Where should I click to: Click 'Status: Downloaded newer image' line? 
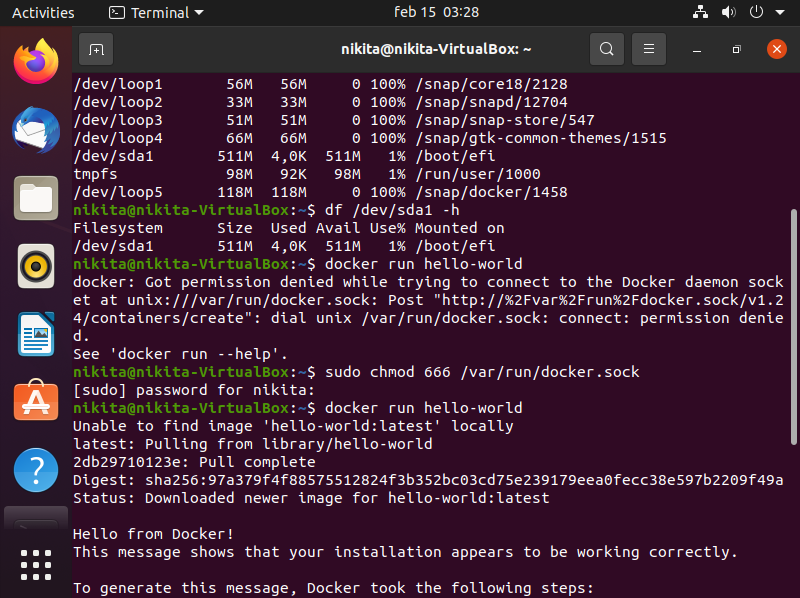click(311, 498)
